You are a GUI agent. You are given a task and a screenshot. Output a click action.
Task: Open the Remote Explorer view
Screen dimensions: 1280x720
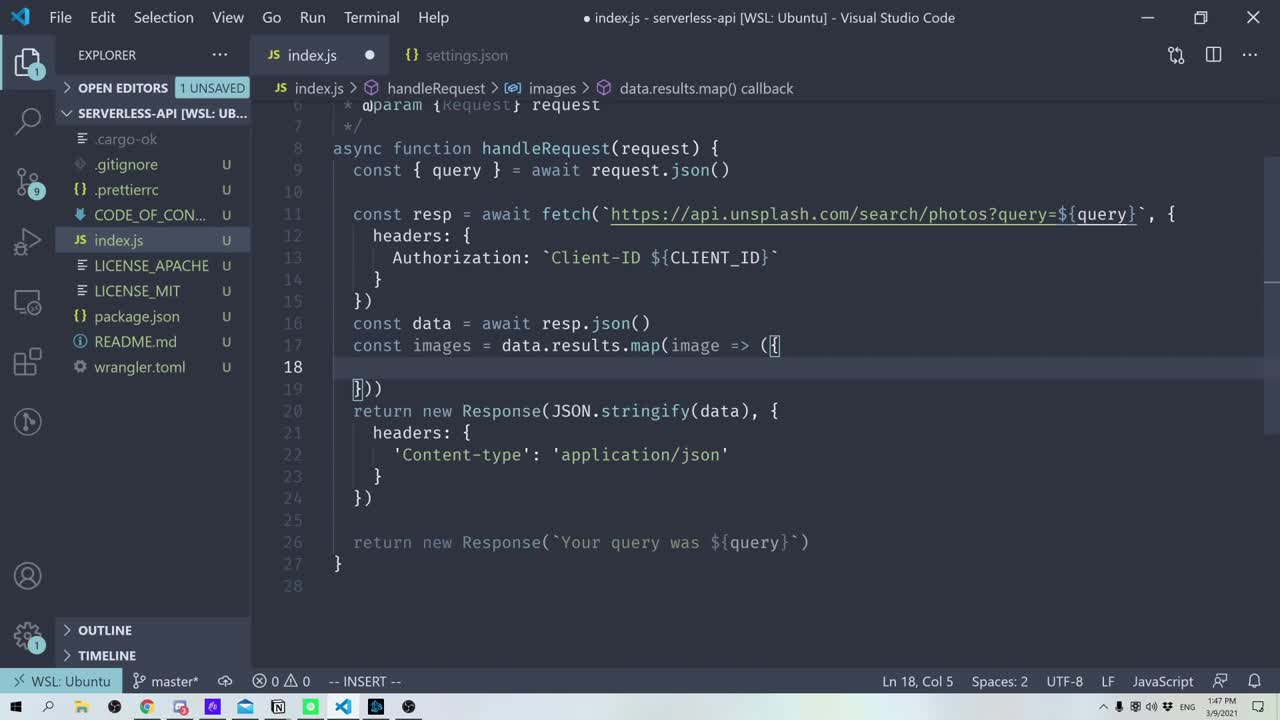(28, 301)
